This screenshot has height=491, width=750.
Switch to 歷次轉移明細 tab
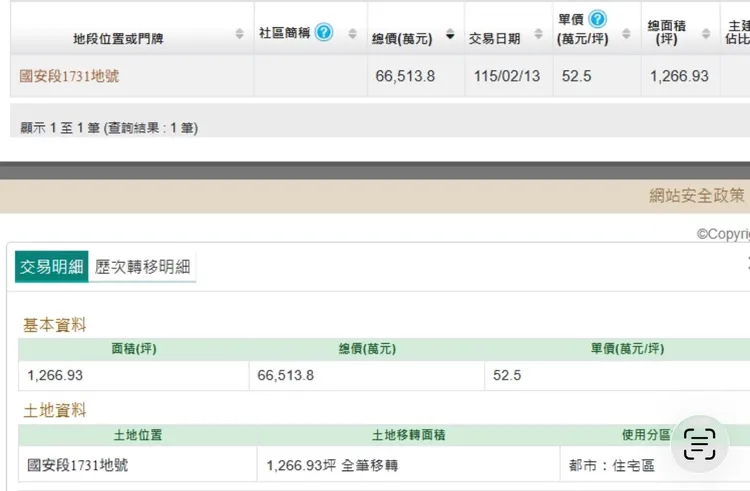[143, 267]
